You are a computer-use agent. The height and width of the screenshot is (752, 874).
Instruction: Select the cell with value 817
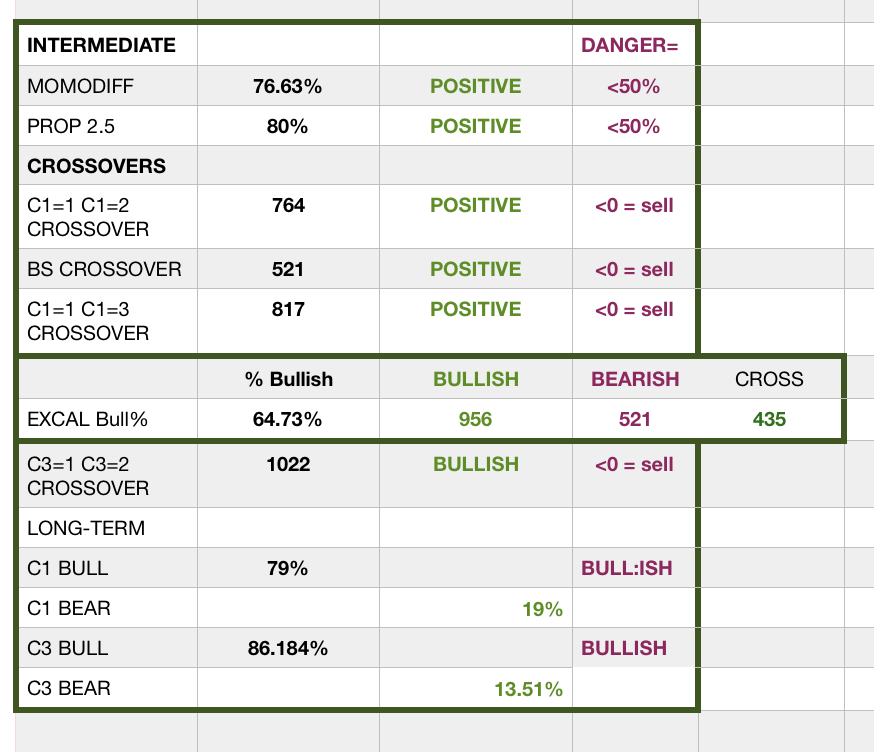tap(288, 310)
